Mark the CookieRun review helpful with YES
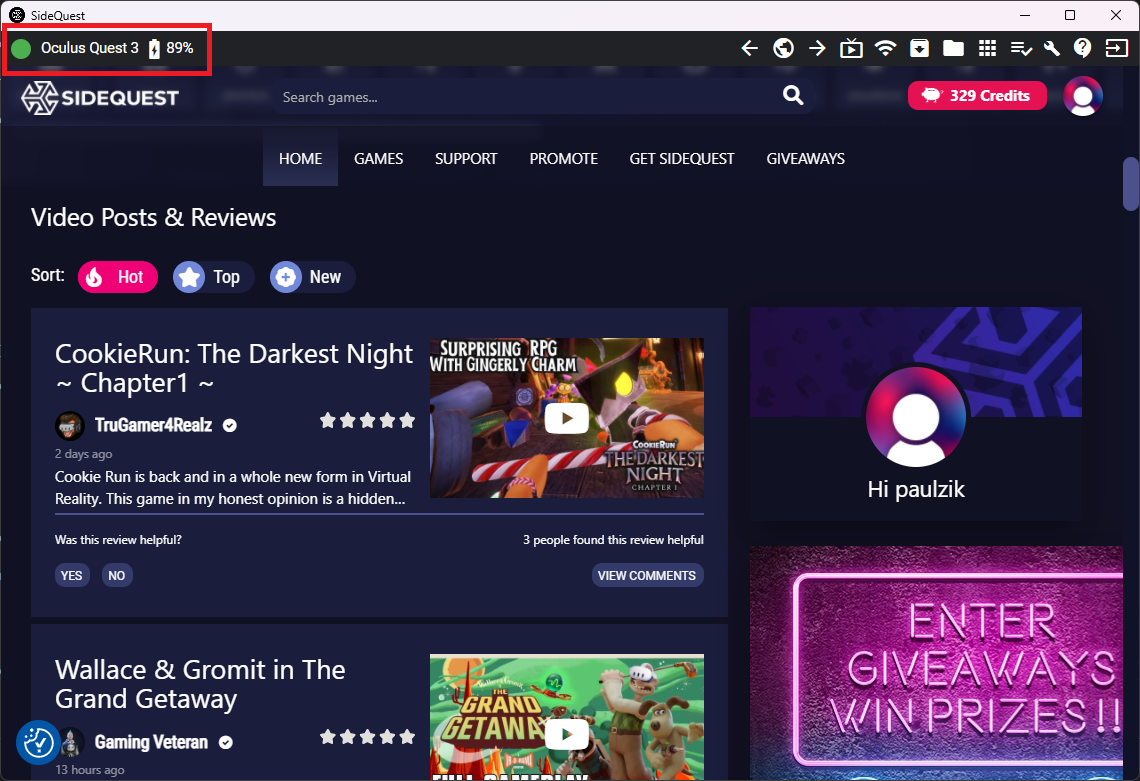Screen dimensions: 1140x781 (71, 575)
